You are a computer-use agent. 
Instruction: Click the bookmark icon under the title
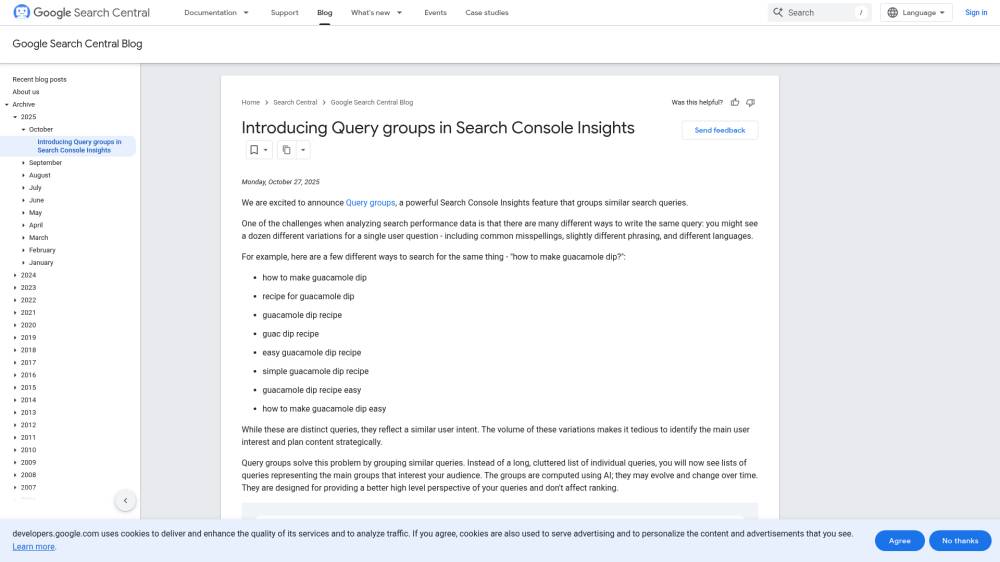254,150
